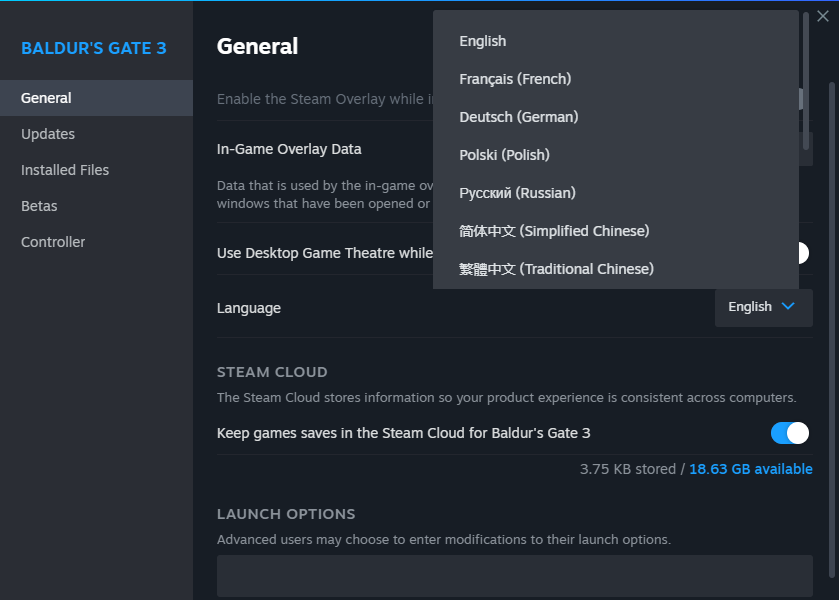The height and width of the screenshot is (600, 839).
Task: Switch to the Updates tab
Action: pyautogui.click(x=96, y=134)
